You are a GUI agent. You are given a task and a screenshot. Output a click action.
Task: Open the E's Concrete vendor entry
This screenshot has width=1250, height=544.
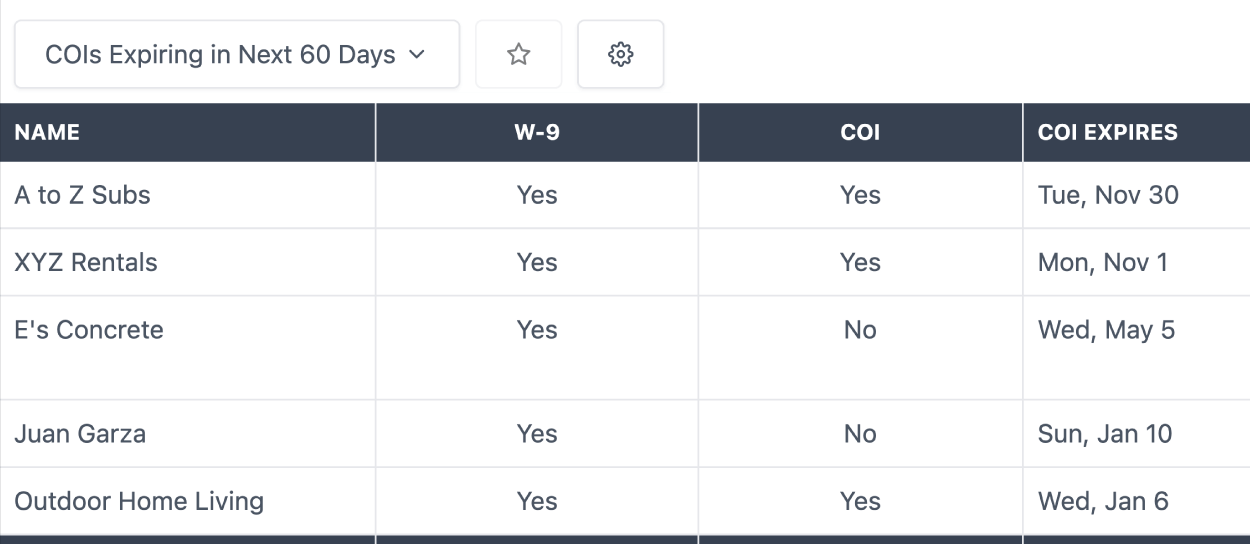point(89,330)
